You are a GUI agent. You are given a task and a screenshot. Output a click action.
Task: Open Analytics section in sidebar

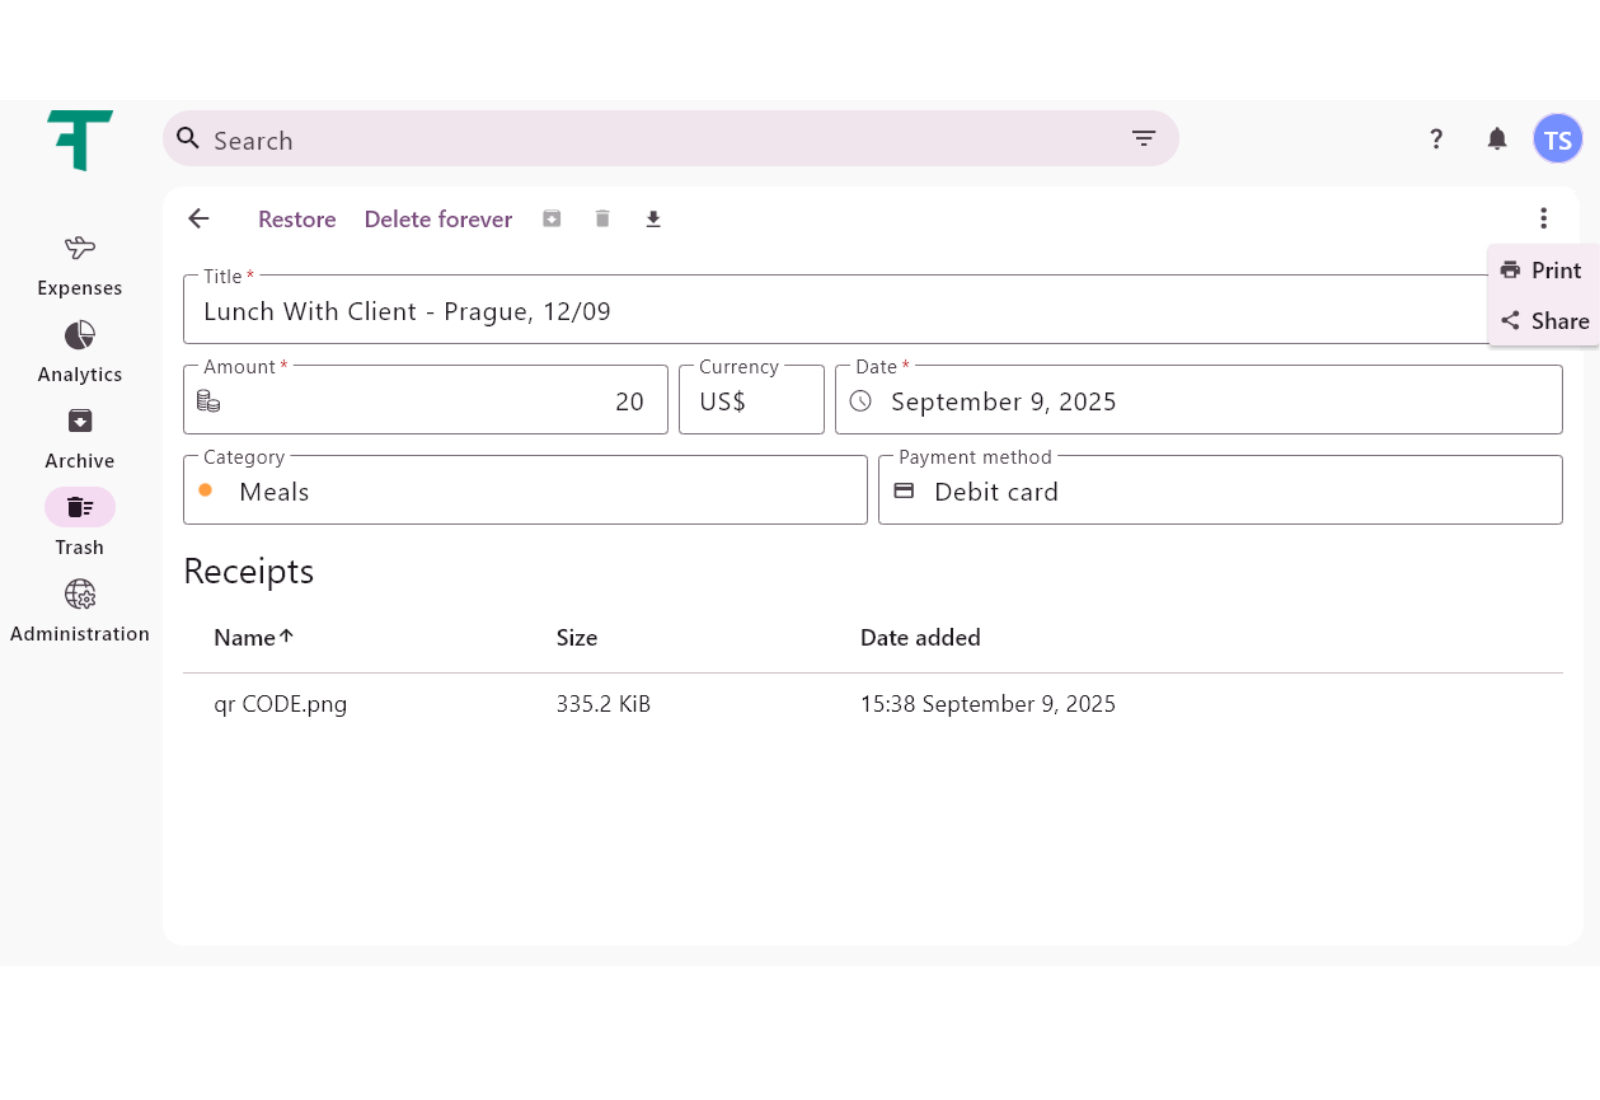(x=80, y=352)
